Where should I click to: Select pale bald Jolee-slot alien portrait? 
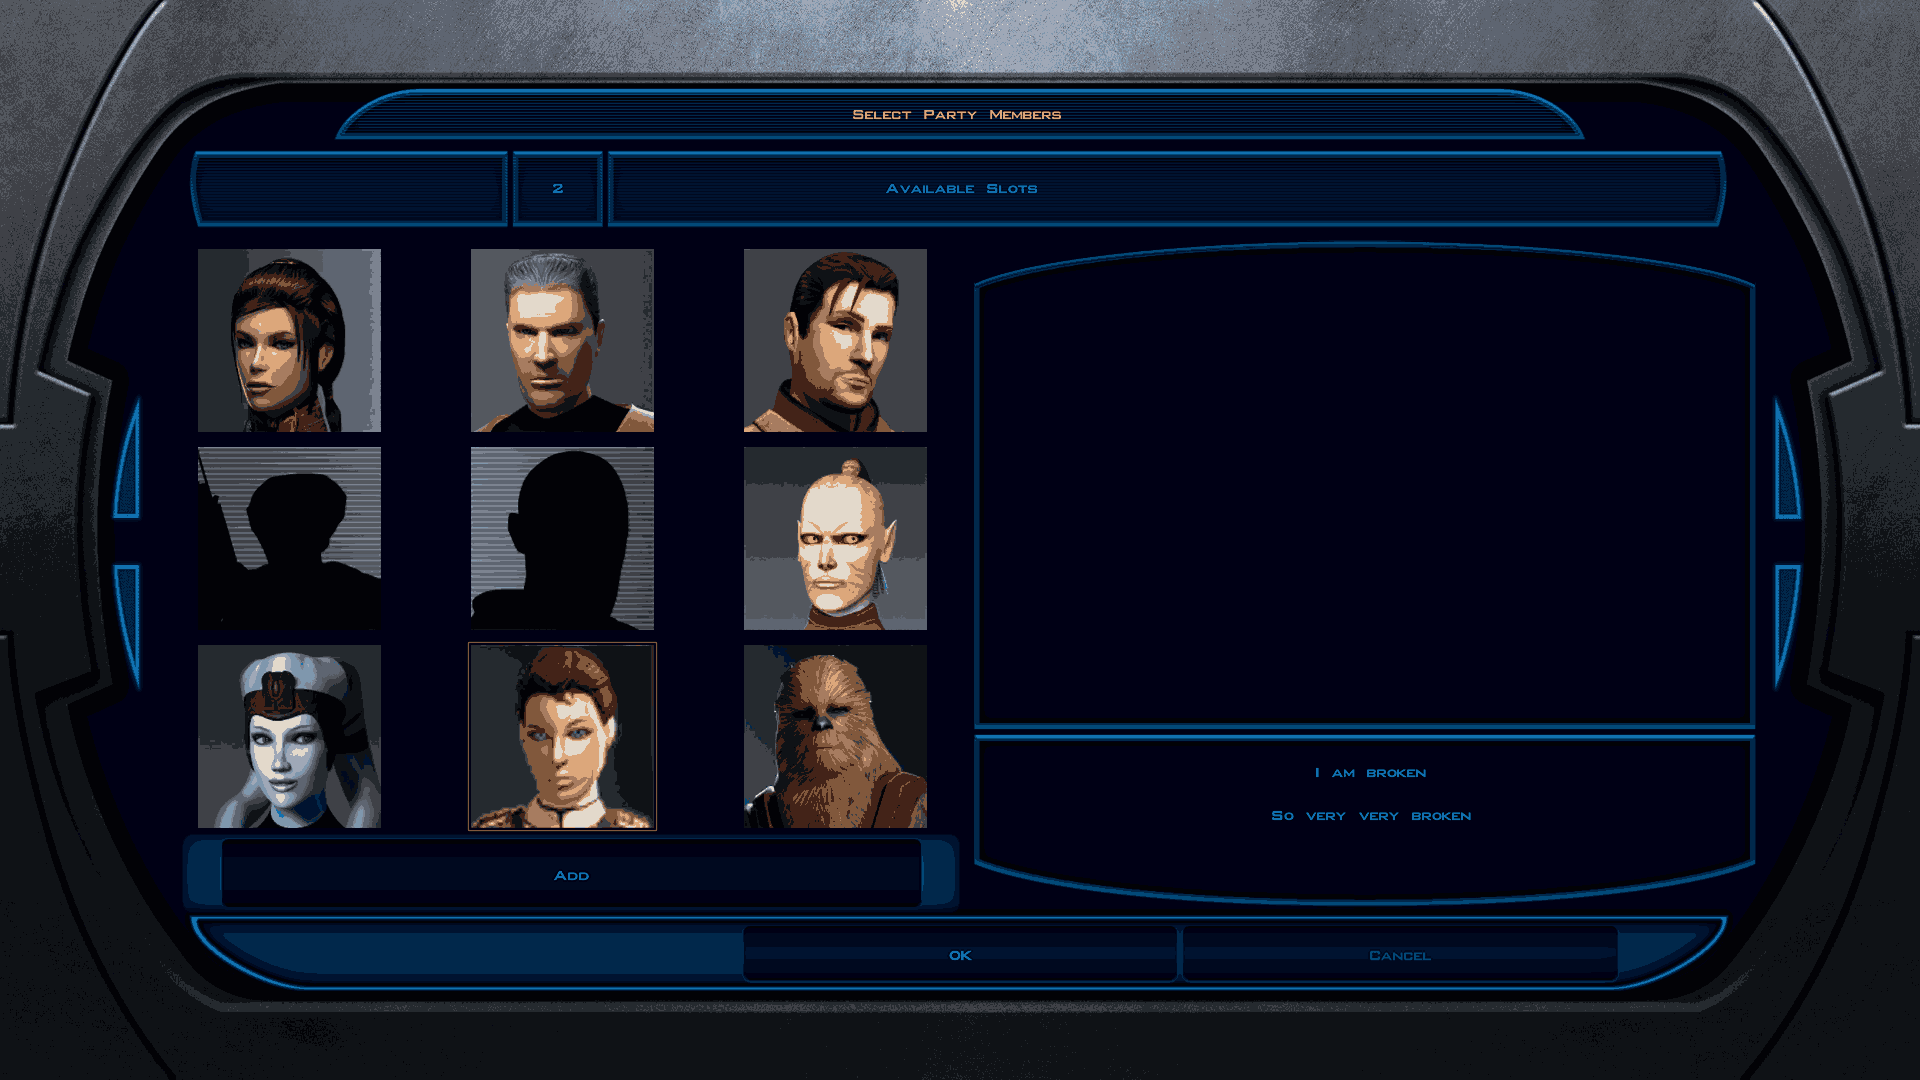pos(835,538)
